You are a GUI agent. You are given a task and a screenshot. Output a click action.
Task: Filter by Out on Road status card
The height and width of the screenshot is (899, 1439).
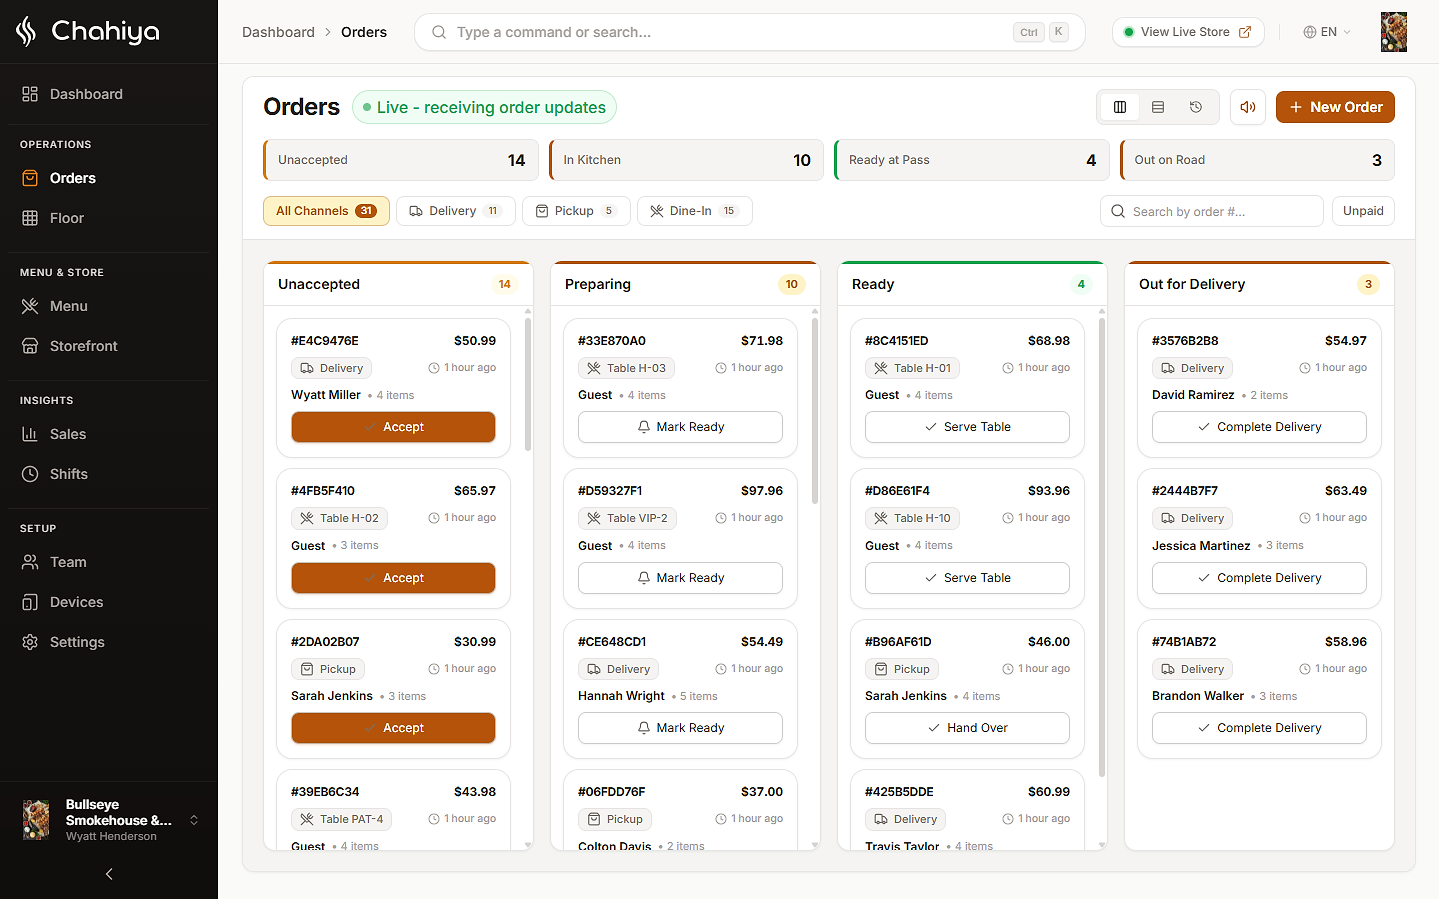pos(1257,160)
